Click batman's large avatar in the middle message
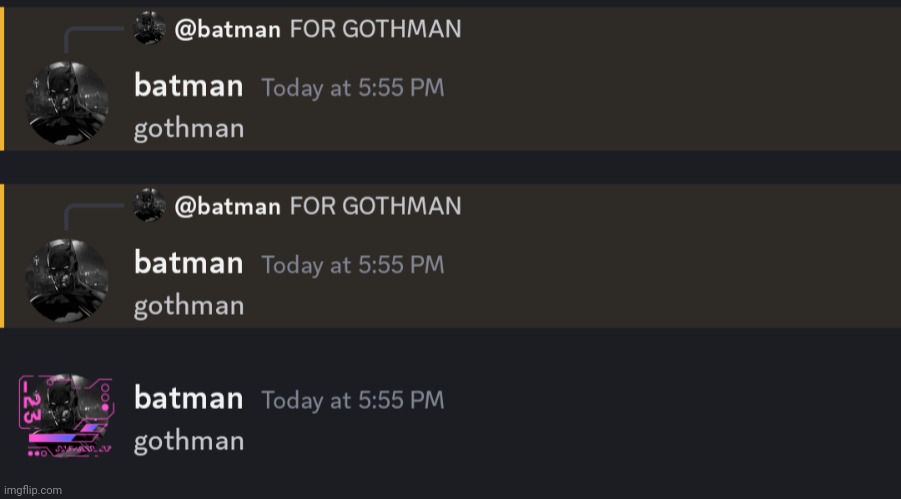 [67, 280]
